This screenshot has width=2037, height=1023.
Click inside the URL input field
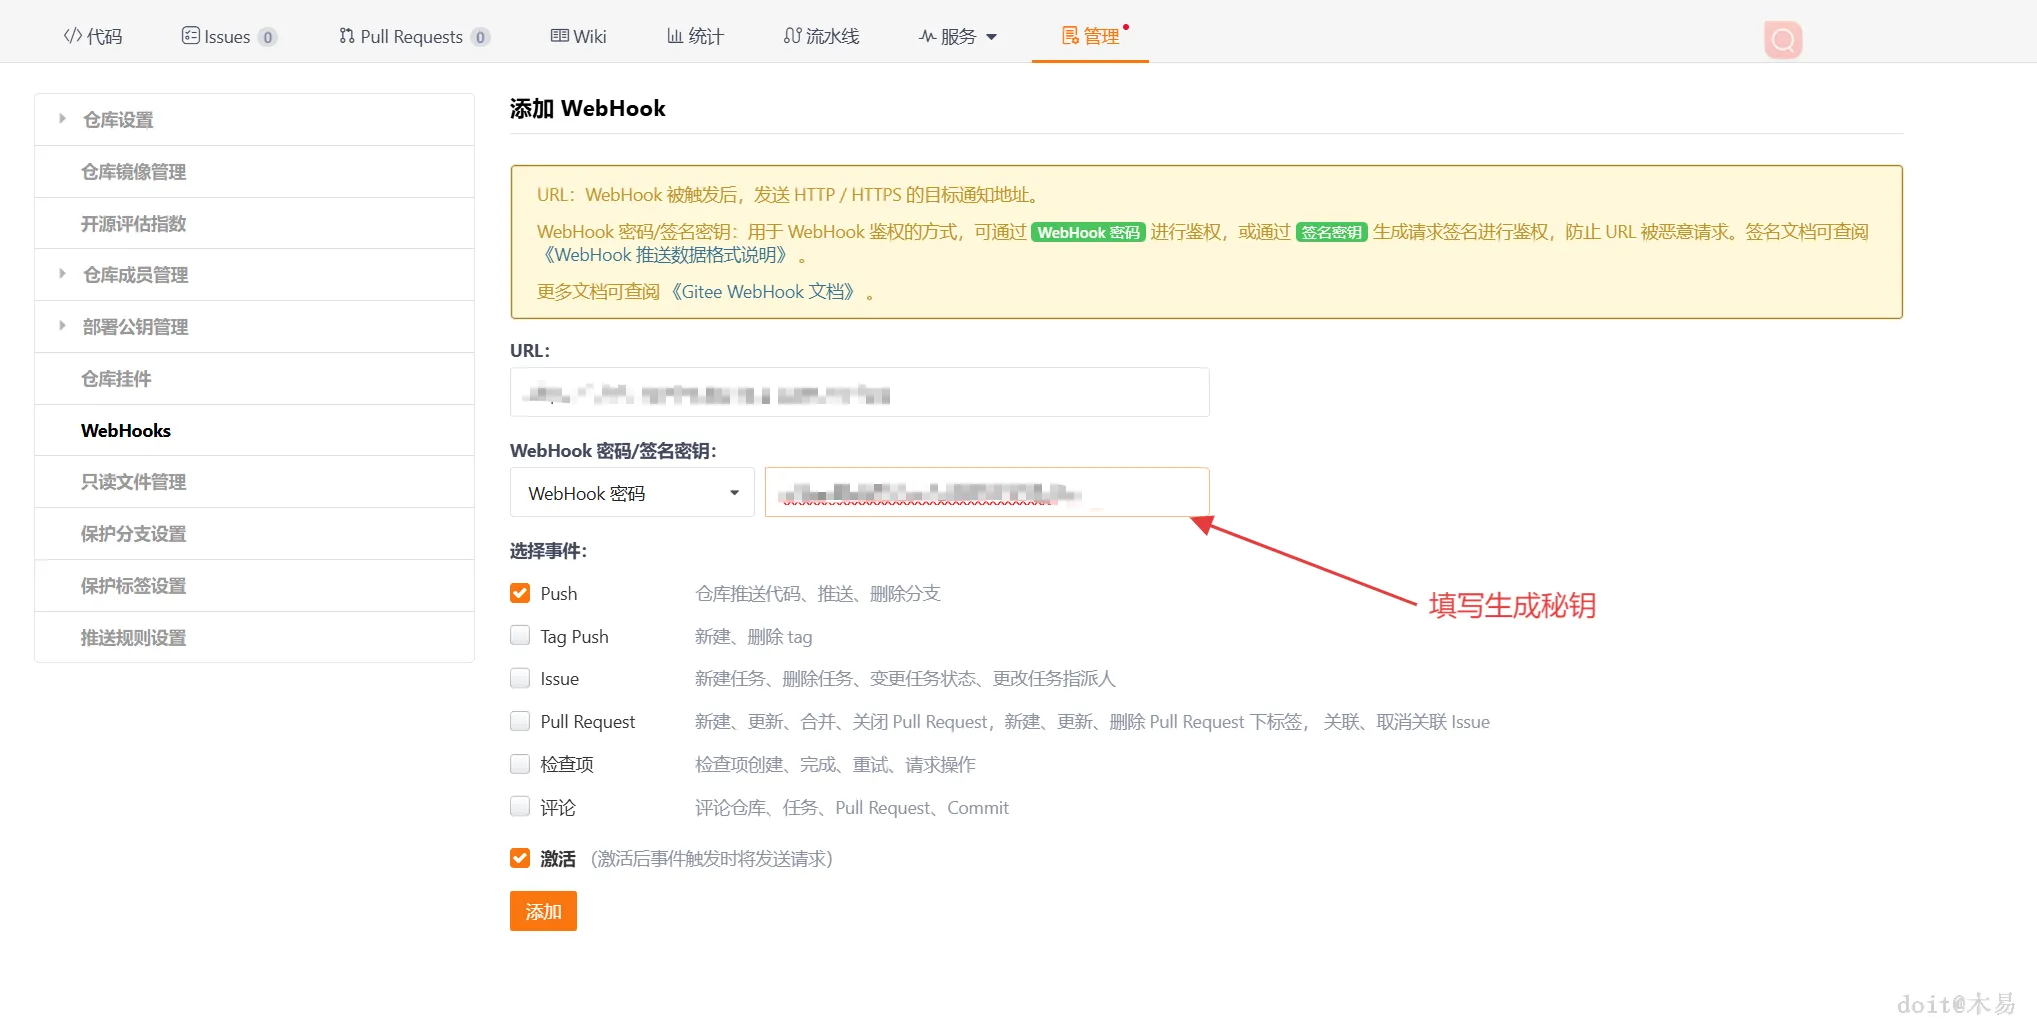[859, 392]
